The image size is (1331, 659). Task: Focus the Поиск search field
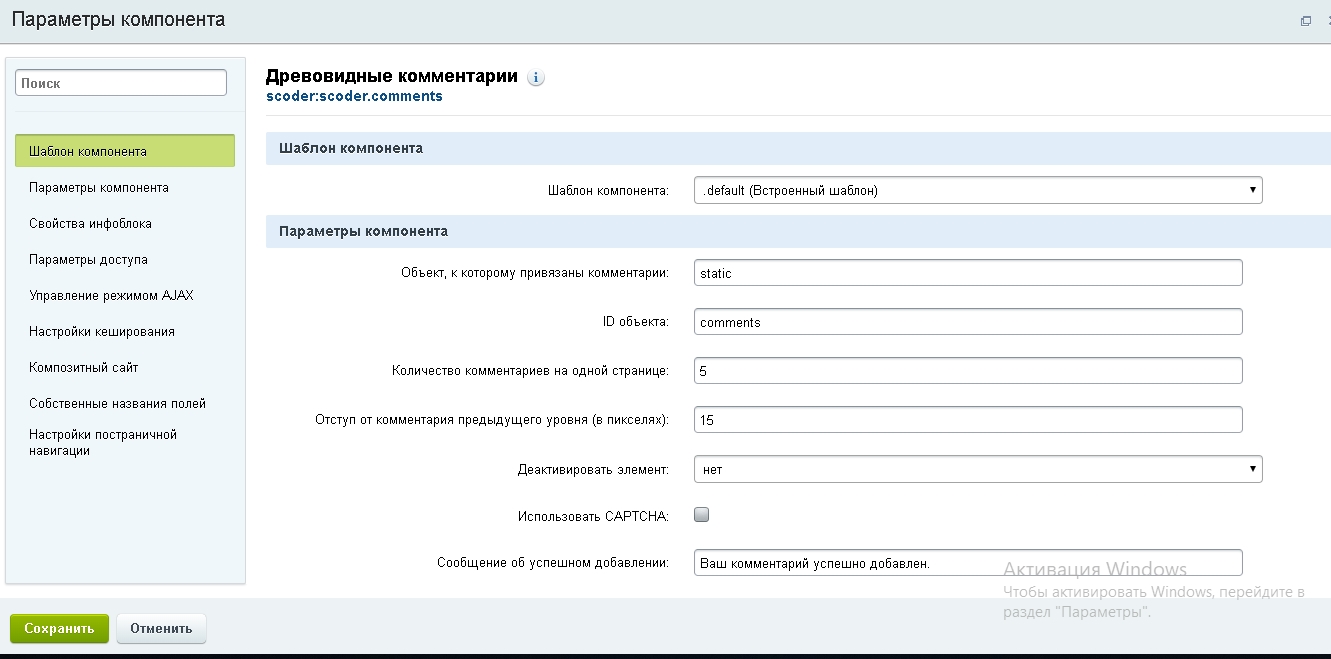tap(121, 83)
